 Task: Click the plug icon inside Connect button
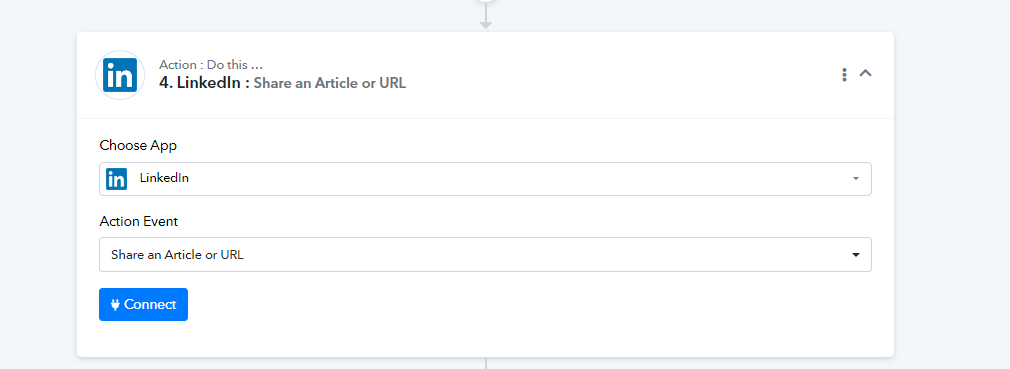coord(115,305)
